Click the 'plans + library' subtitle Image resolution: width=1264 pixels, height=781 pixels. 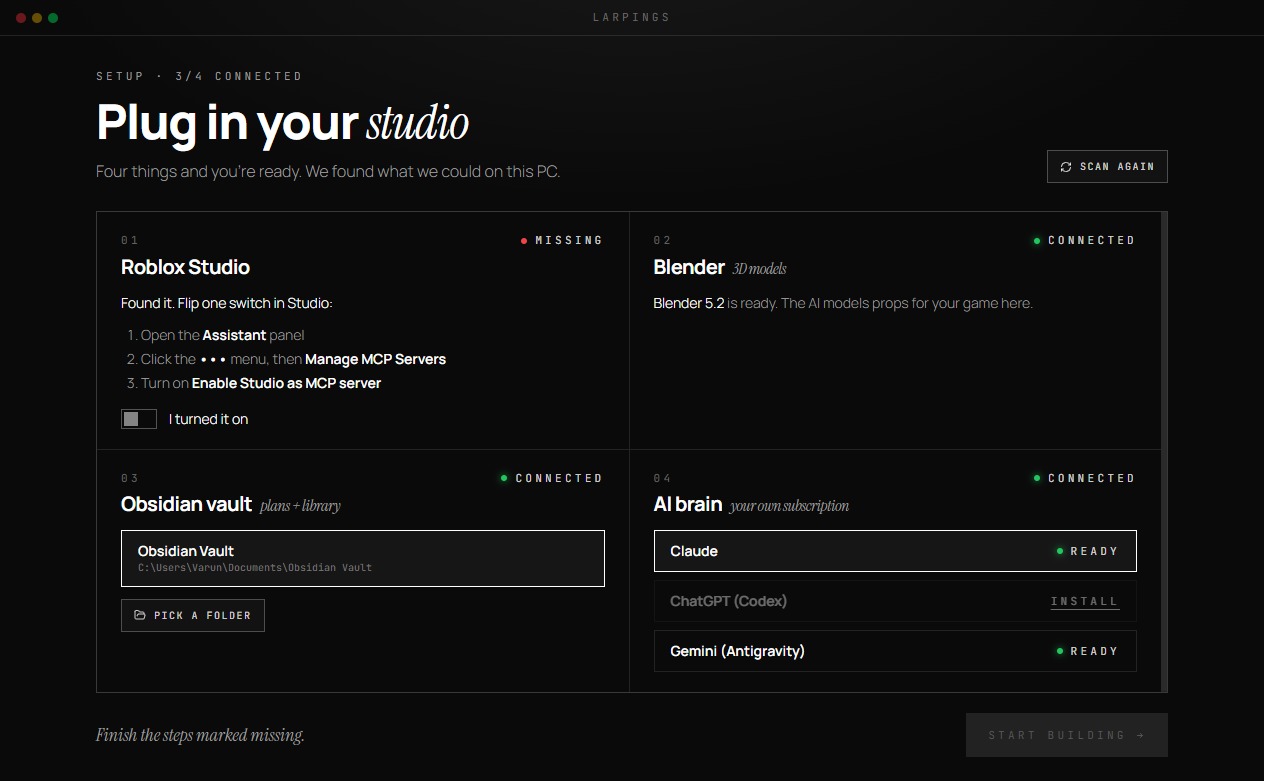tap(300, 506)
